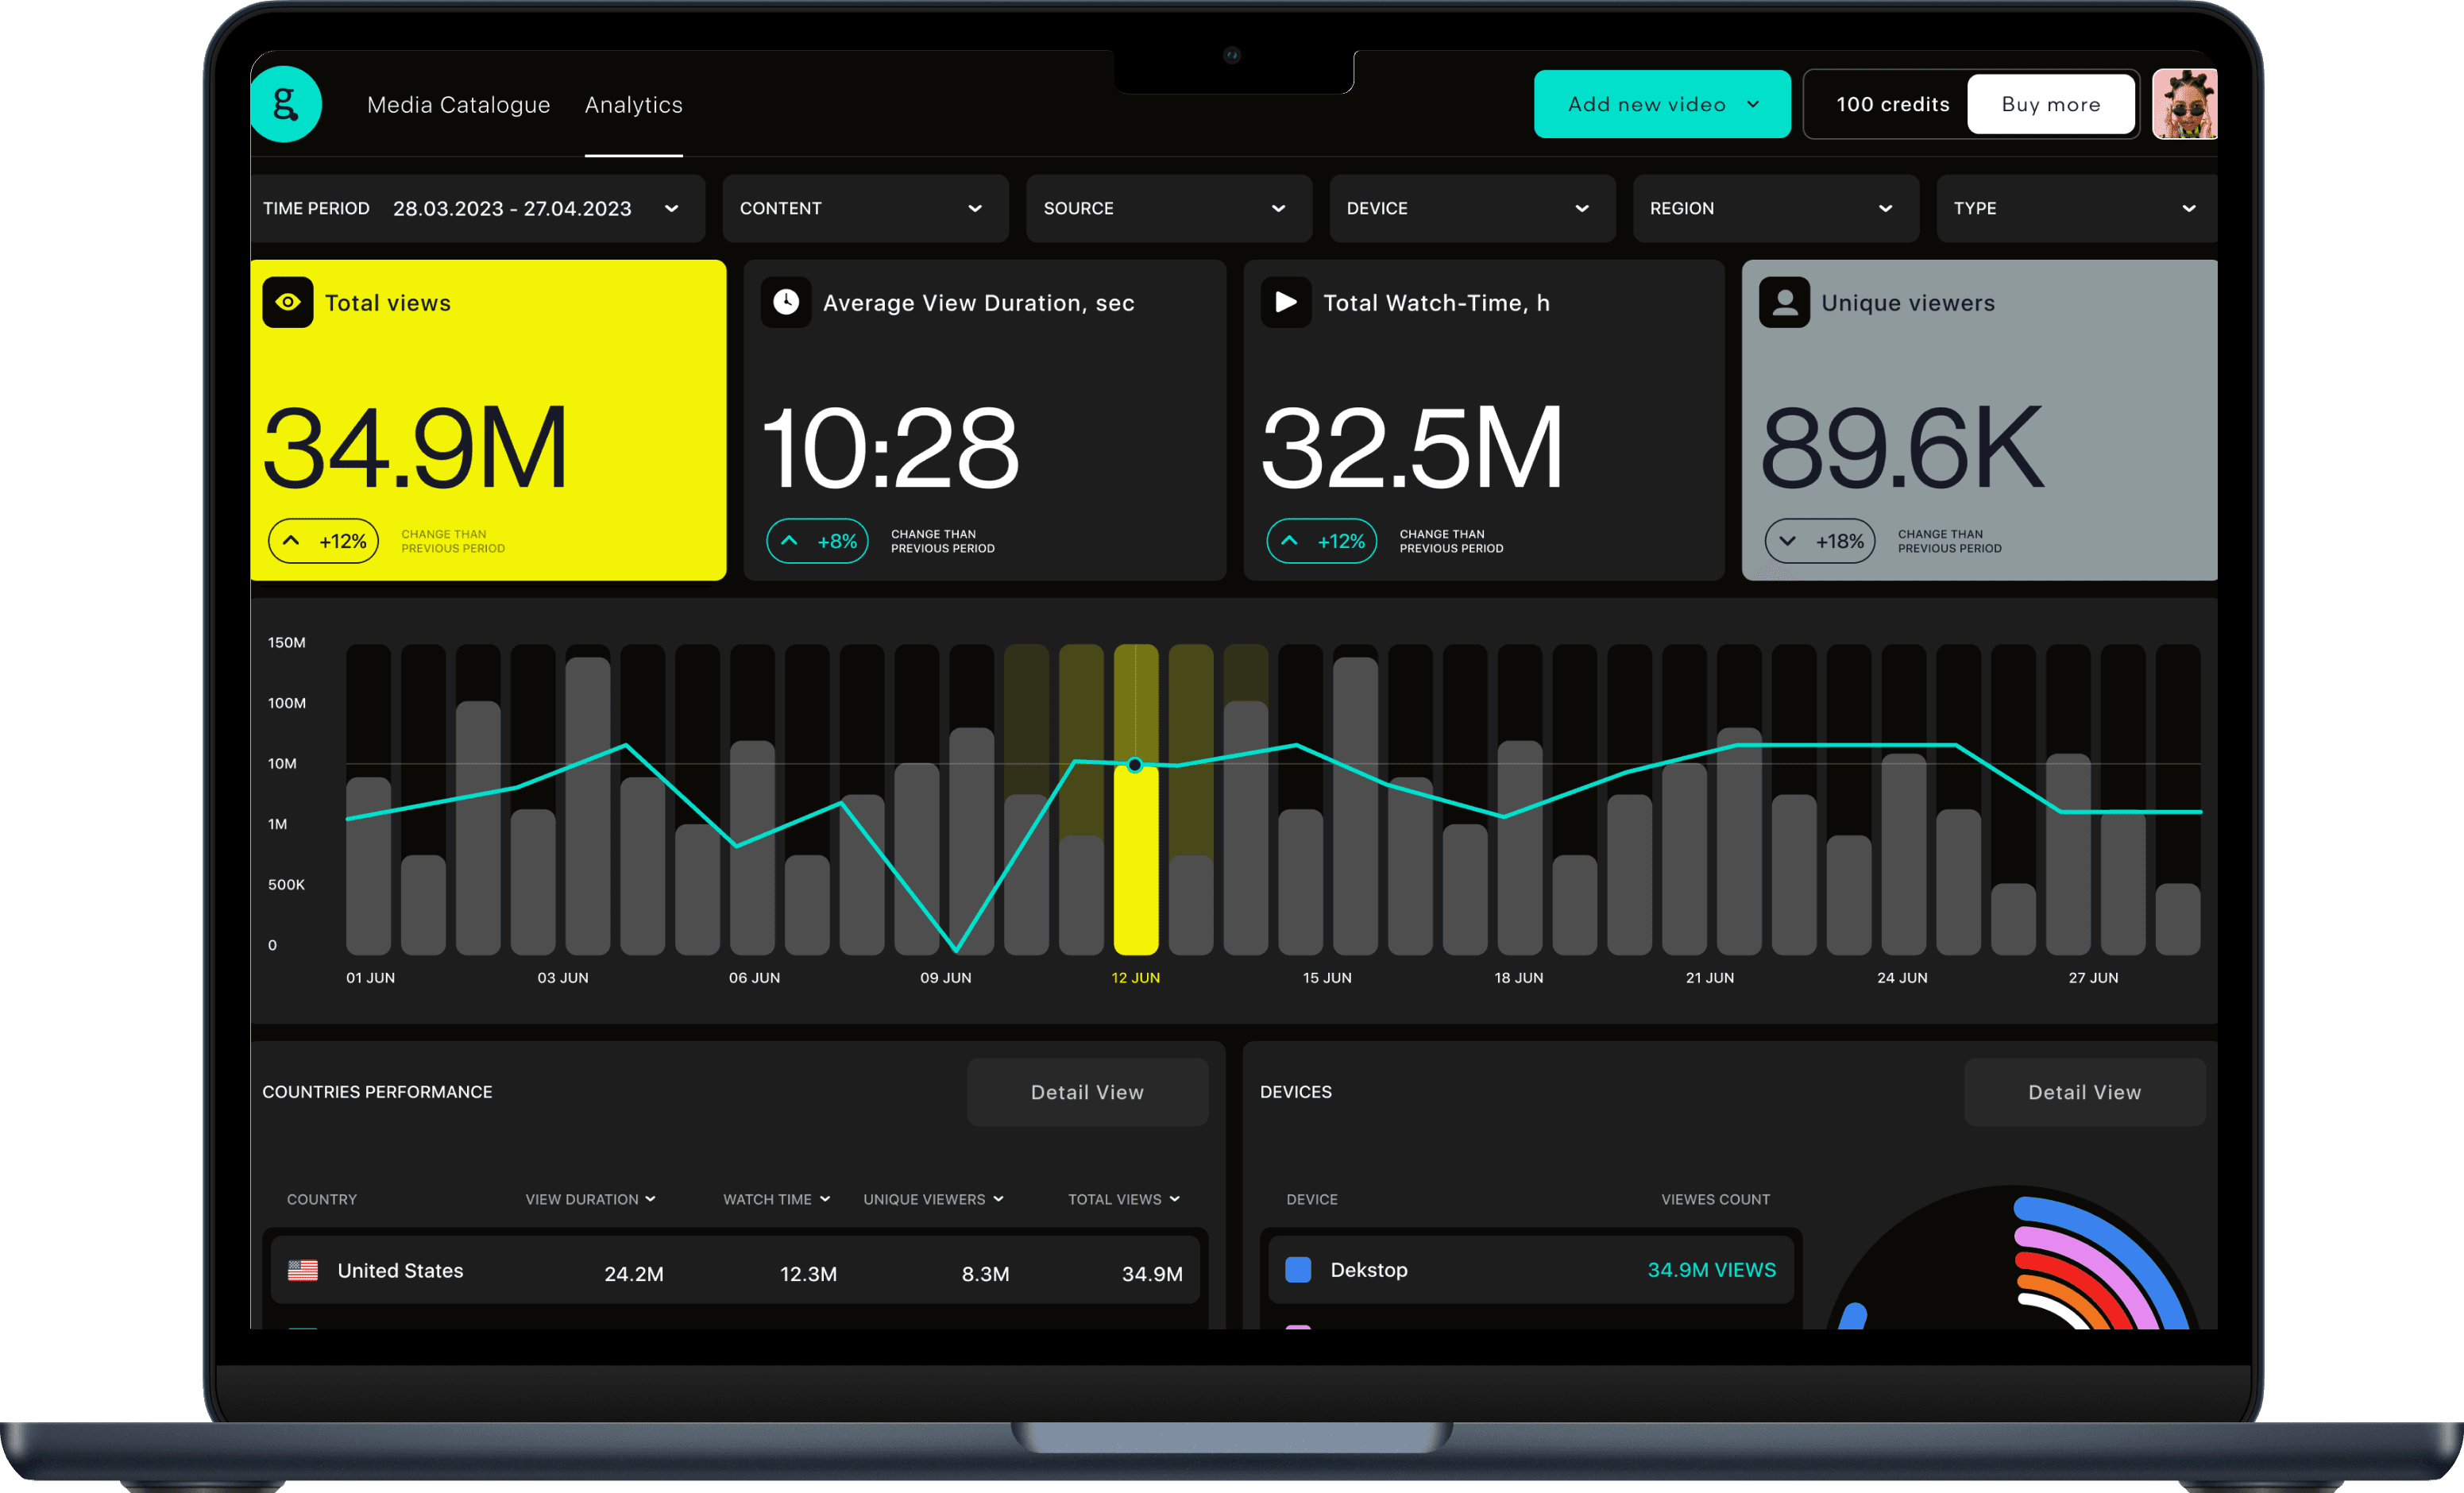Click the 27 JUN axis label
Viewport: 2464px width, 1493px height.
point(2093,977)
